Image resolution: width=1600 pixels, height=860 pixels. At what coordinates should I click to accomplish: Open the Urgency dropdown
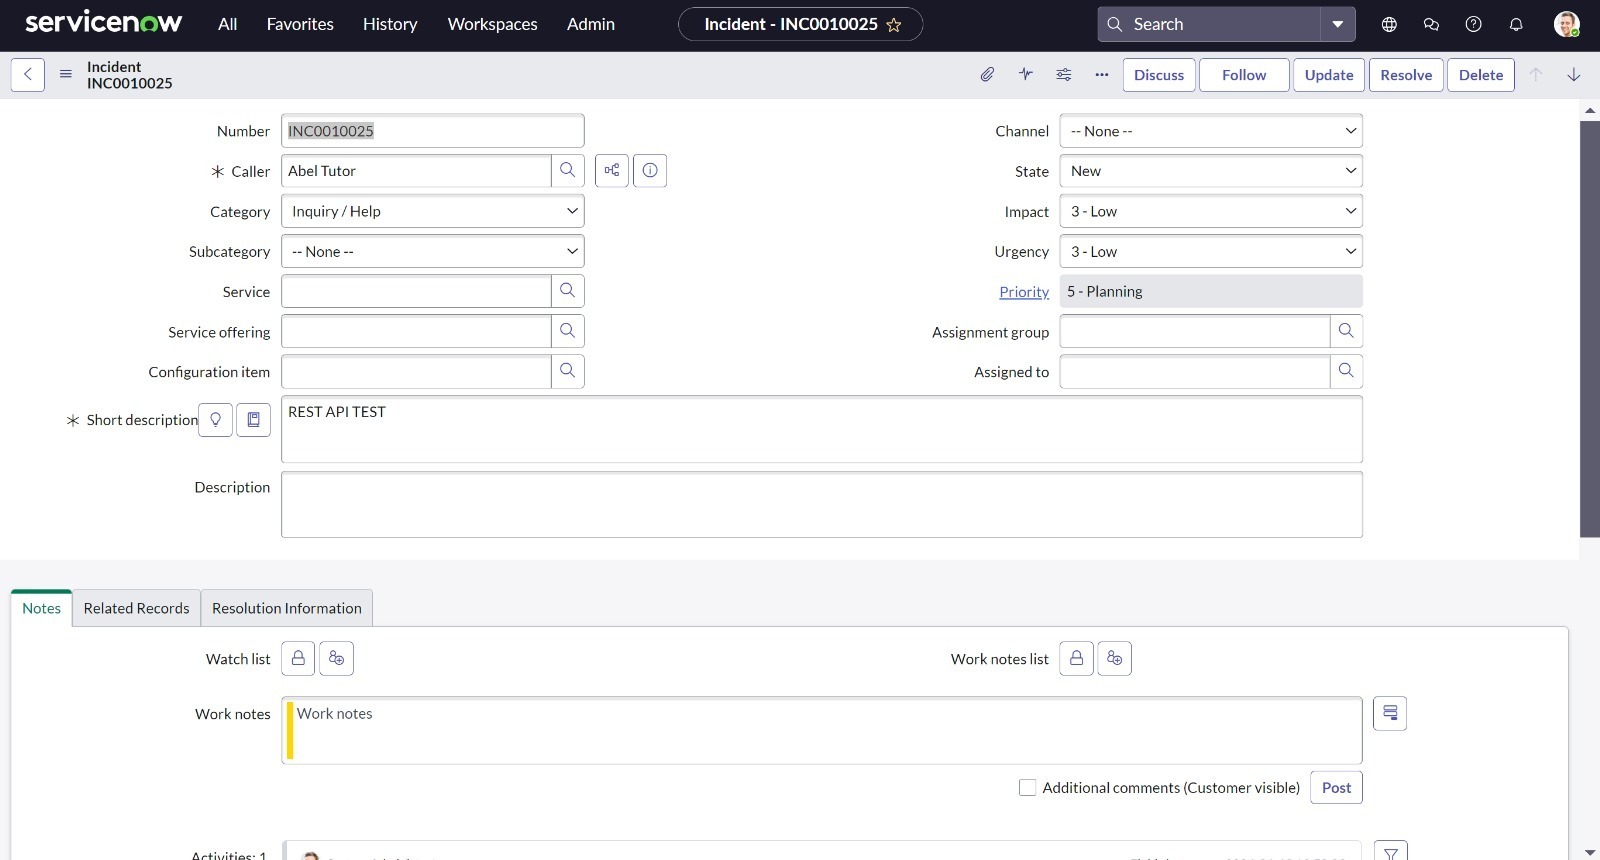point(1211,251)
